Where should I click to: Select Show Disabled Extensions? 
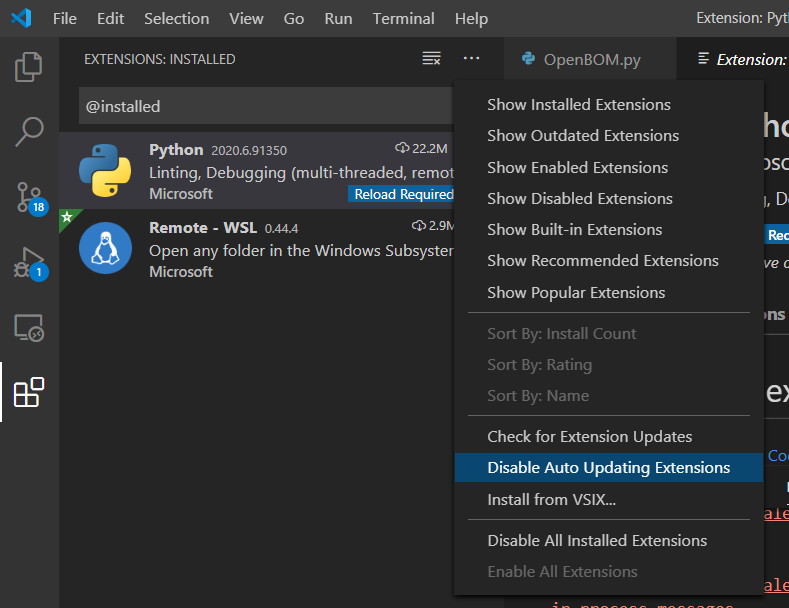coord(609,199)
